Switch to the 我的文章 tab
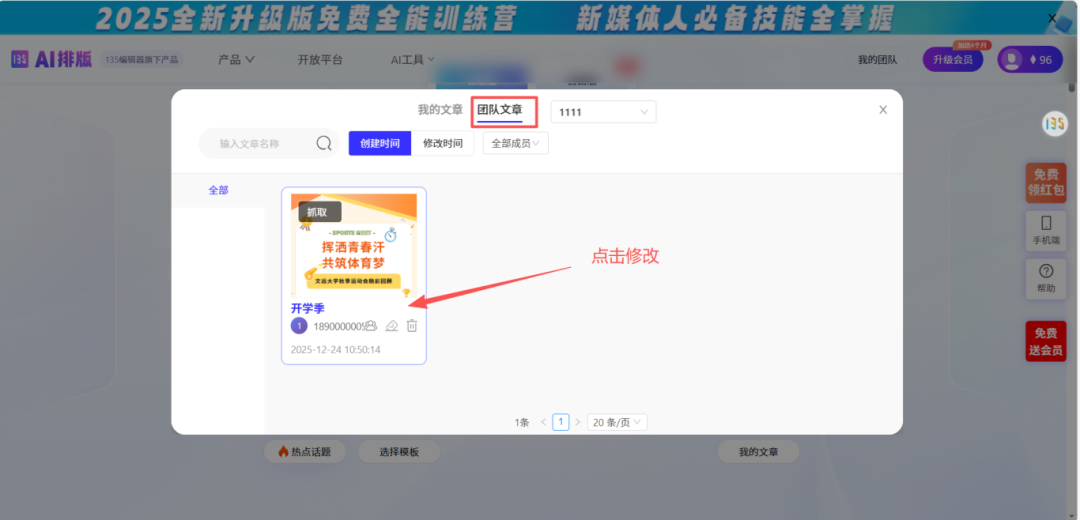 [440, 110]
